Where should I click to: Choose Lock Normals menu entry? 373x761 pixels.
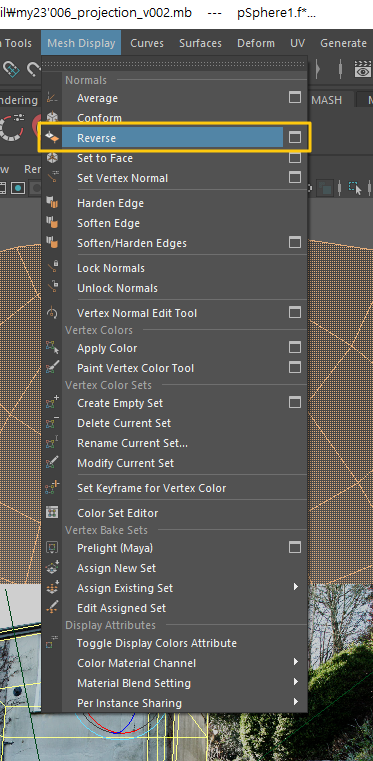click(111, 268)
